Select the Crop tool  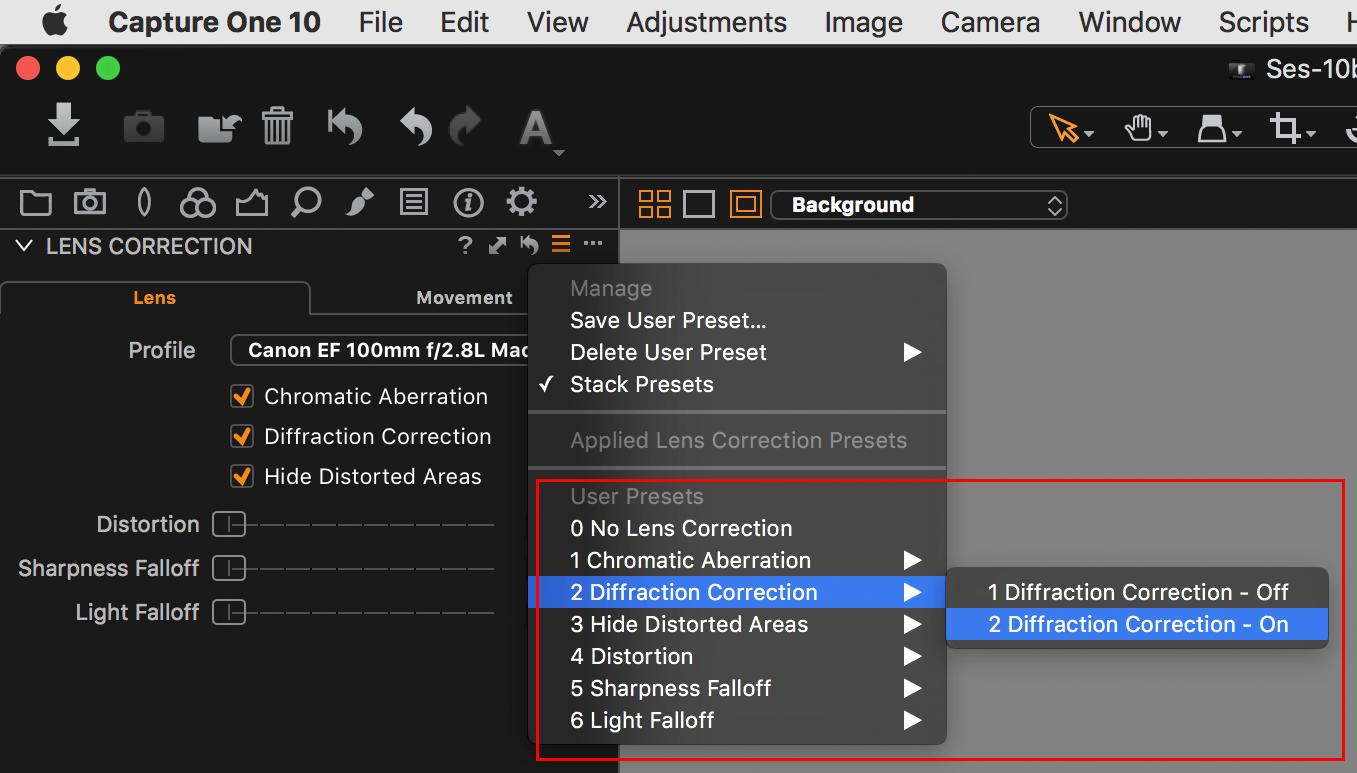pyautogui.click(x=1291, y=129)
